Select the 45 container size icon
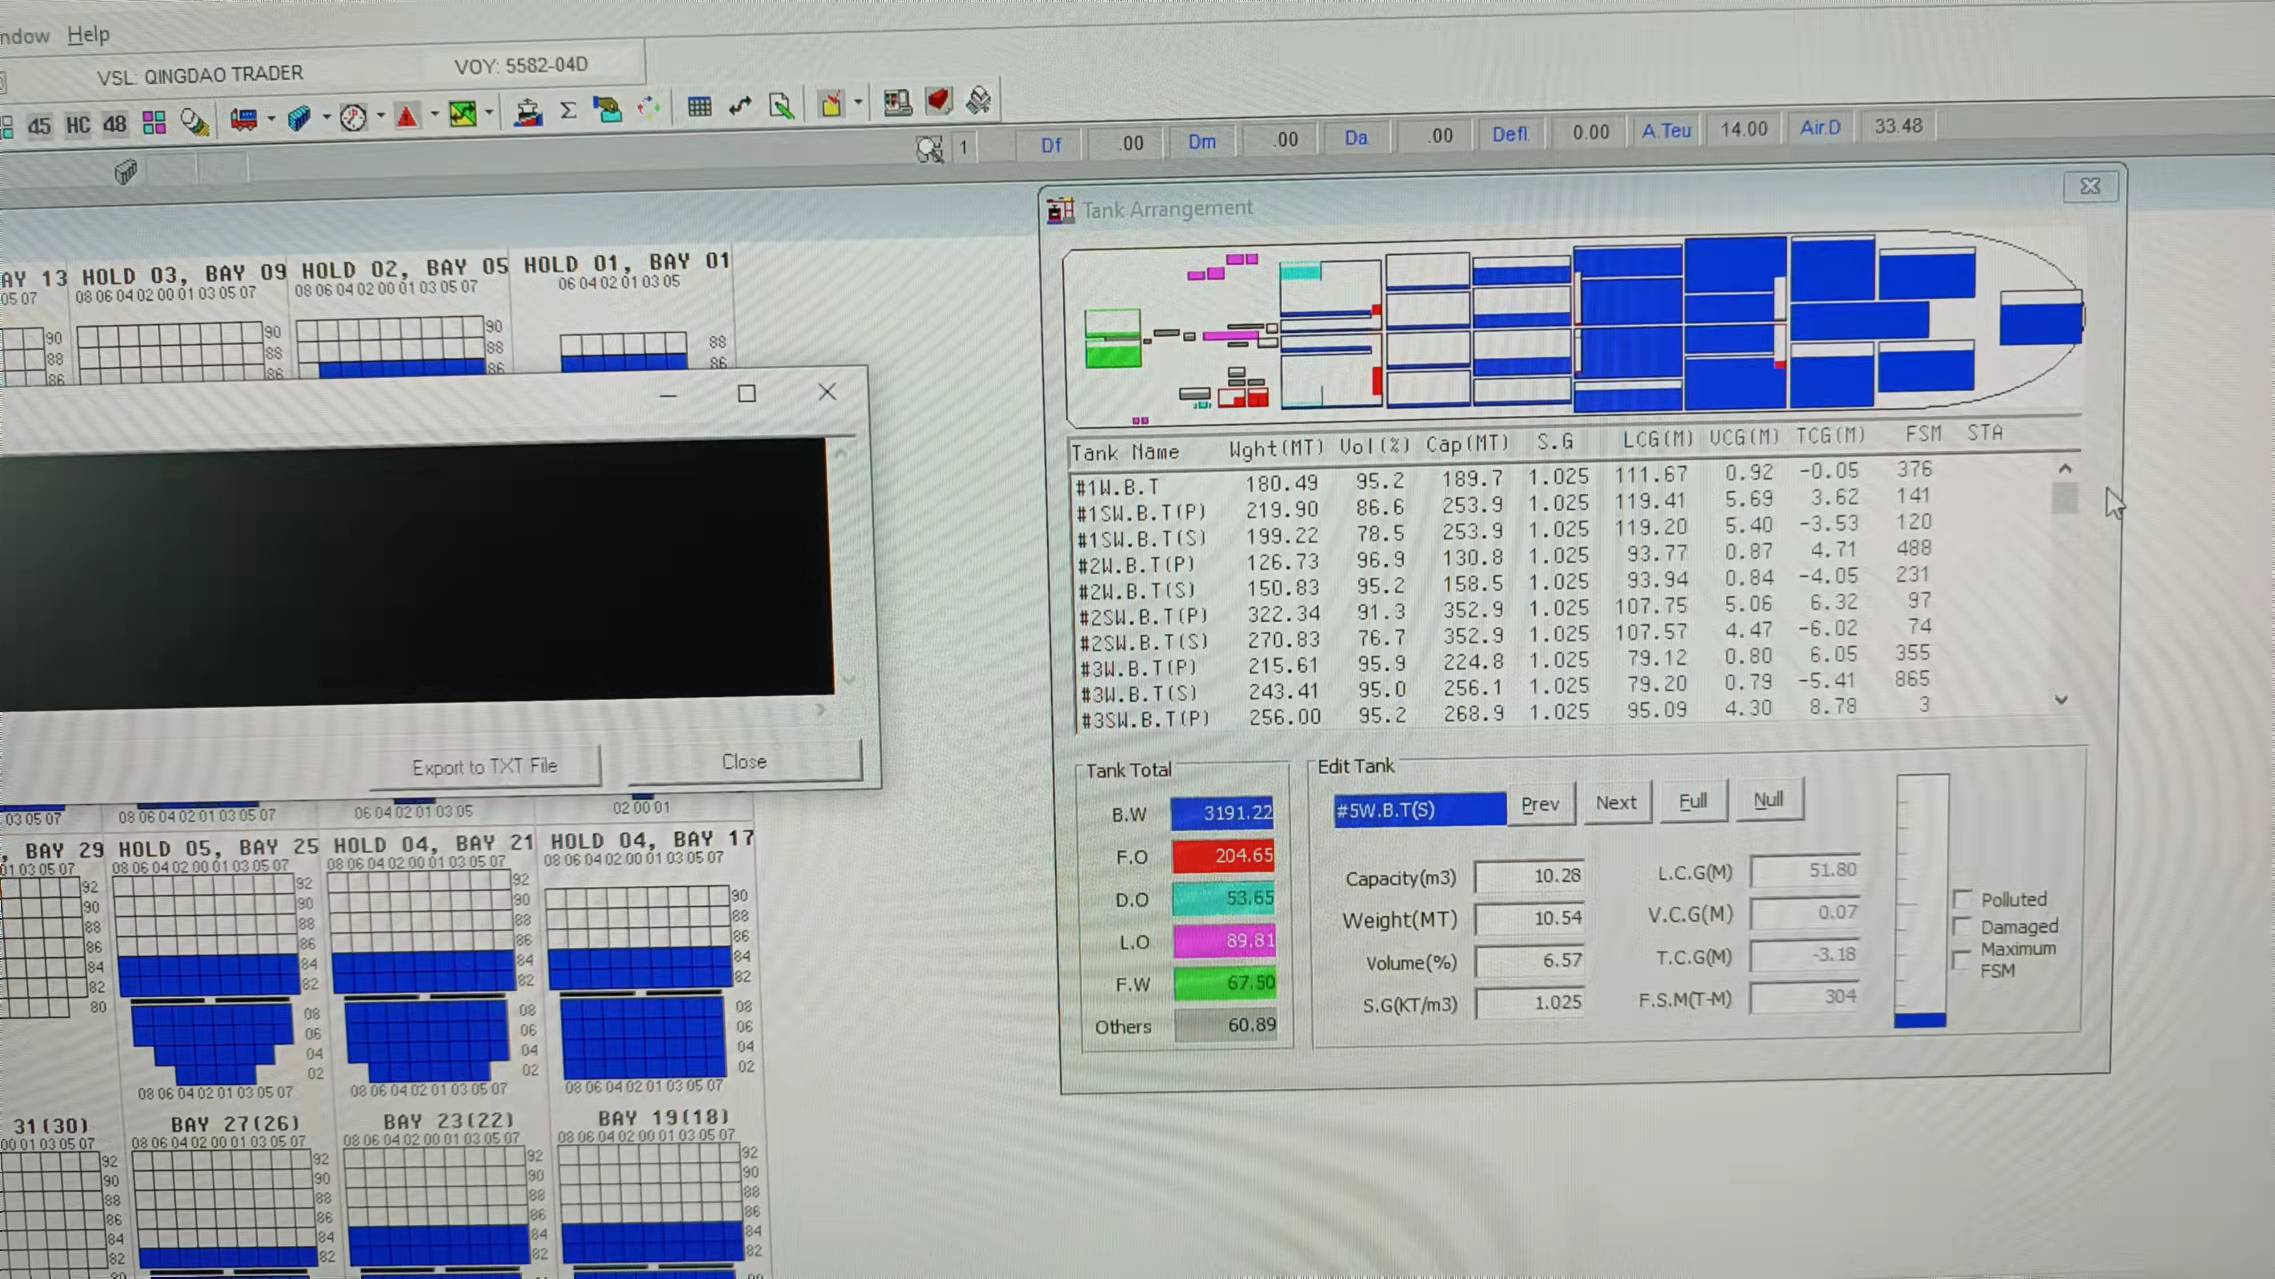The width and height of the screenshot is (2275, 1279). pos(39,126)
